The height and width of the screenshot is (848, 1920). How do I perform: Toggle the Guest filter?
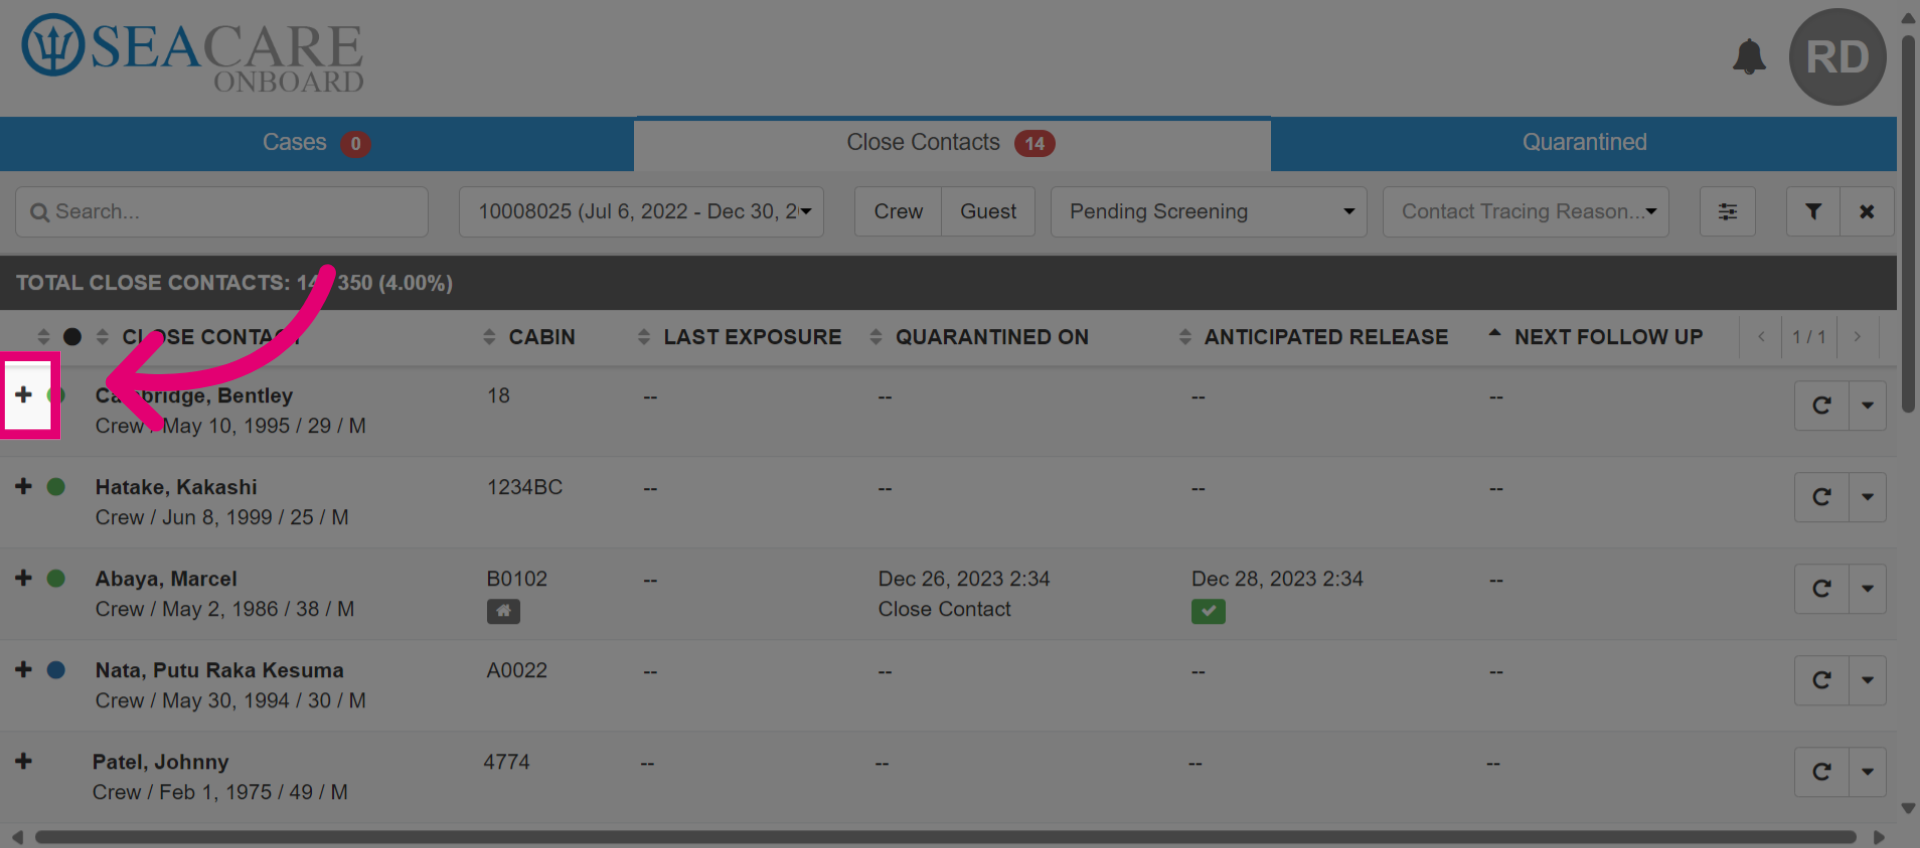(988, 212)
